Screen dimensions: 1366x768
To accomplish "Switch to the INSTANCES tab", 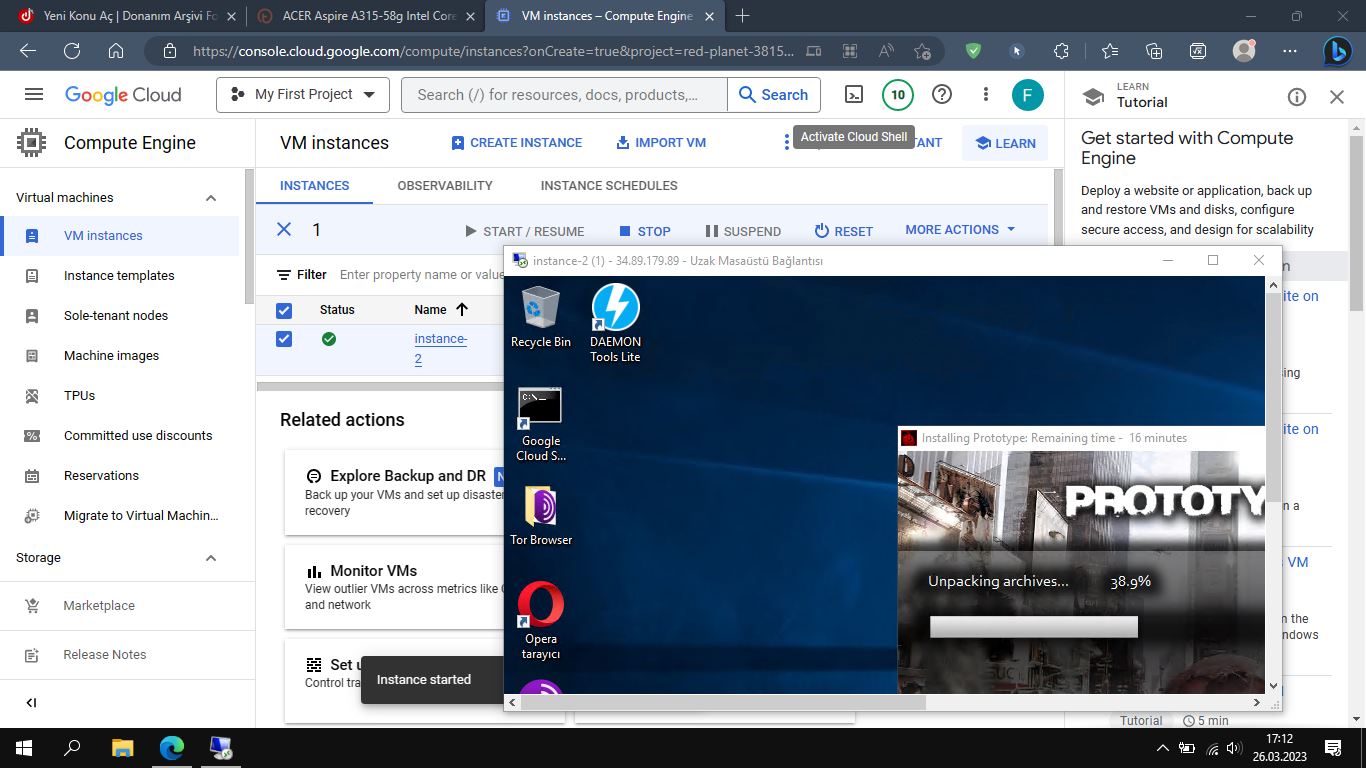I will (314, 186).
